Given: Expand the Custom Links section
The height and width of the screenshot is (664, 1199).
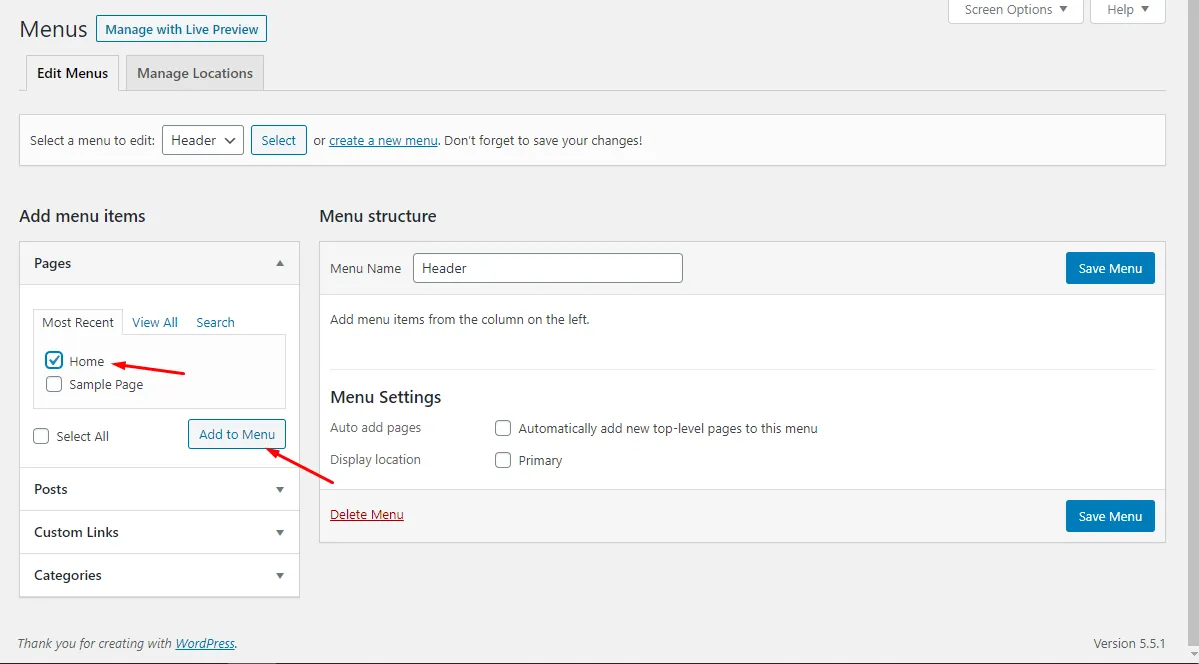Looking at the screenshot, I should pos(280,532).
